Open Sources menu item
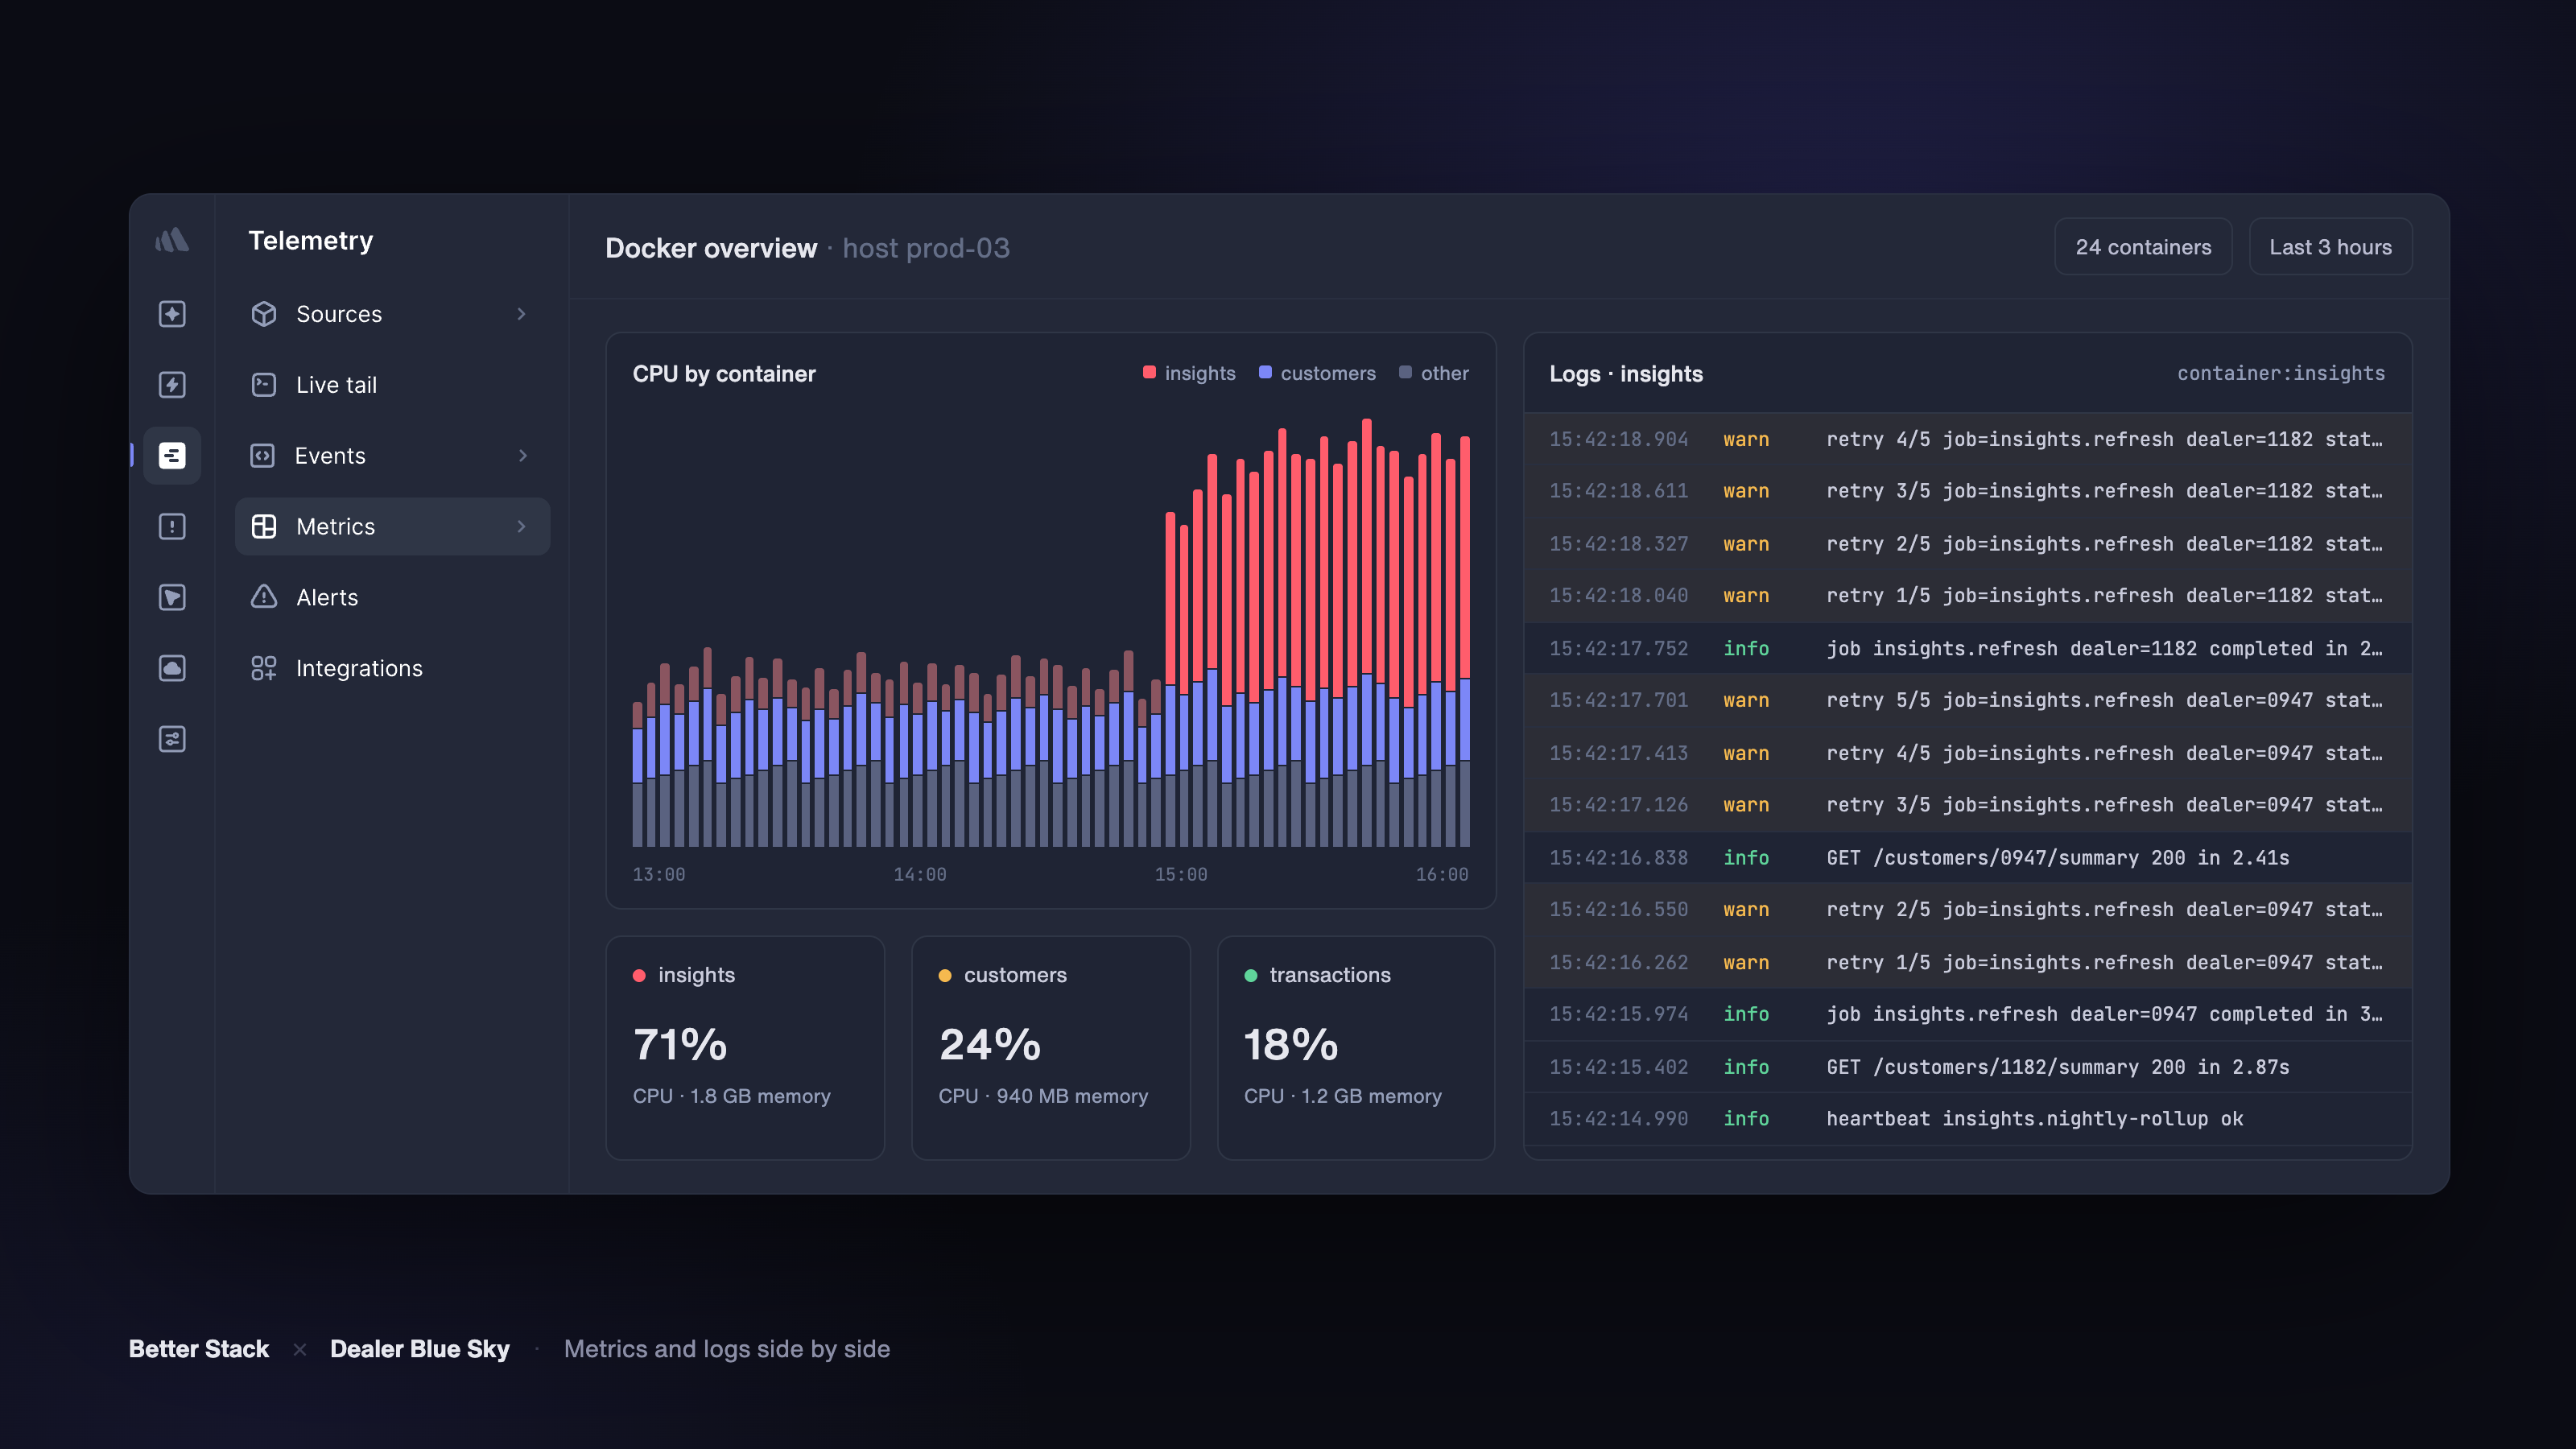 click(392, 314)
